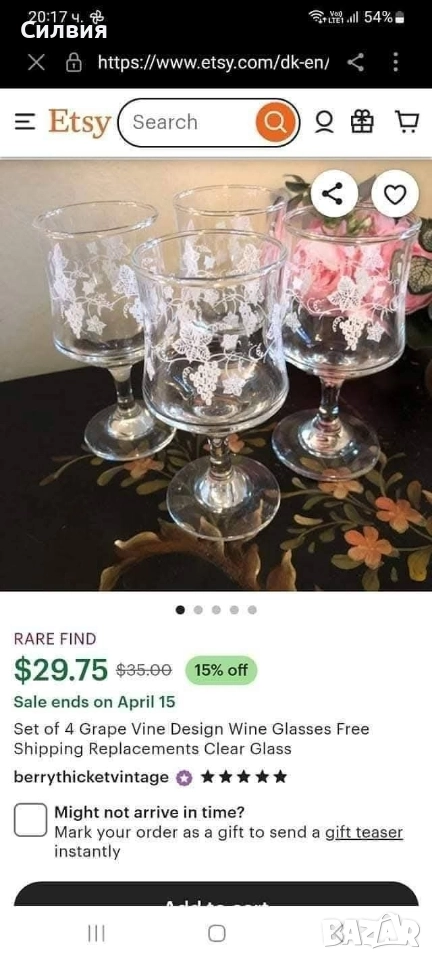Select the second image carousel dot
This screenshot has width=432, height=960.
[x=198, y=610]
